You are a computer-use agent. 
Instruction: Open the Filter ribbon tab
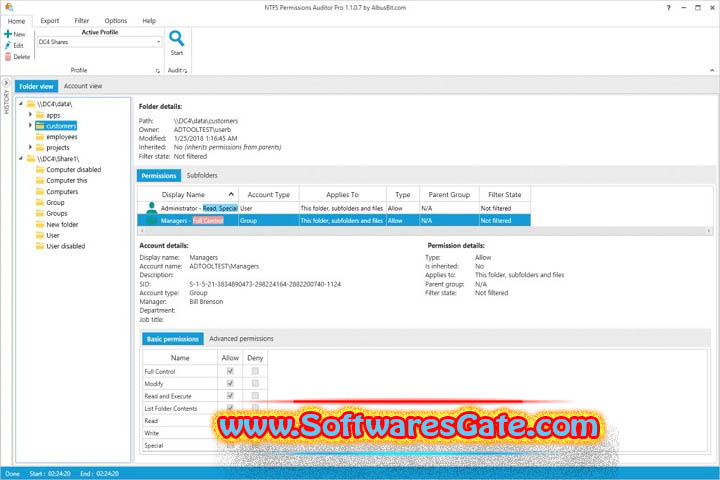point(82,21)
